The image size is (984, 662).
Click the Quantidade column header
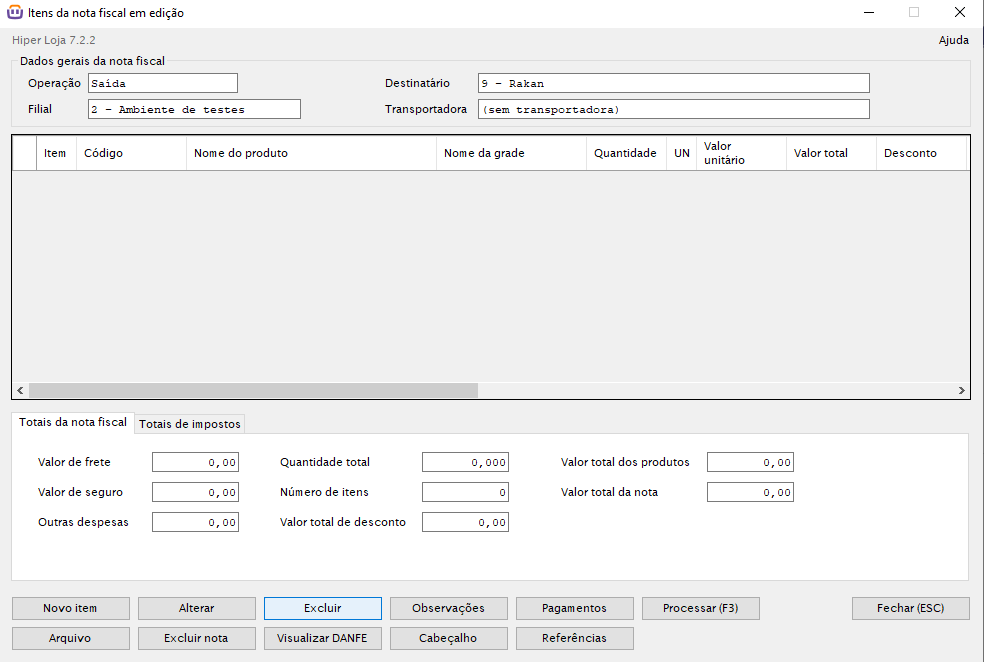pyautogui.click(x=626, y=153)
